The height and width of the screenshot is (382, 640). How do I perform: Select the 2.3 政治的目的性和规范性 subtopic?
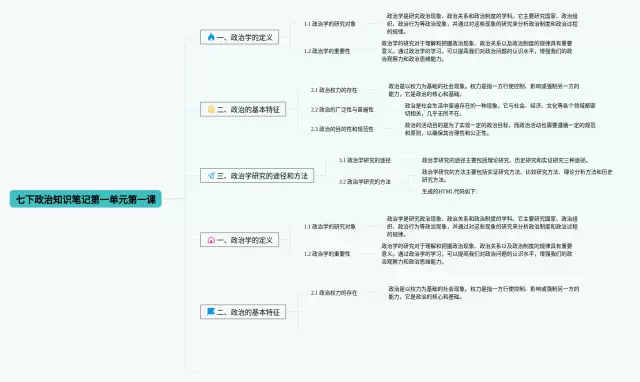click(x=342, y=129)
